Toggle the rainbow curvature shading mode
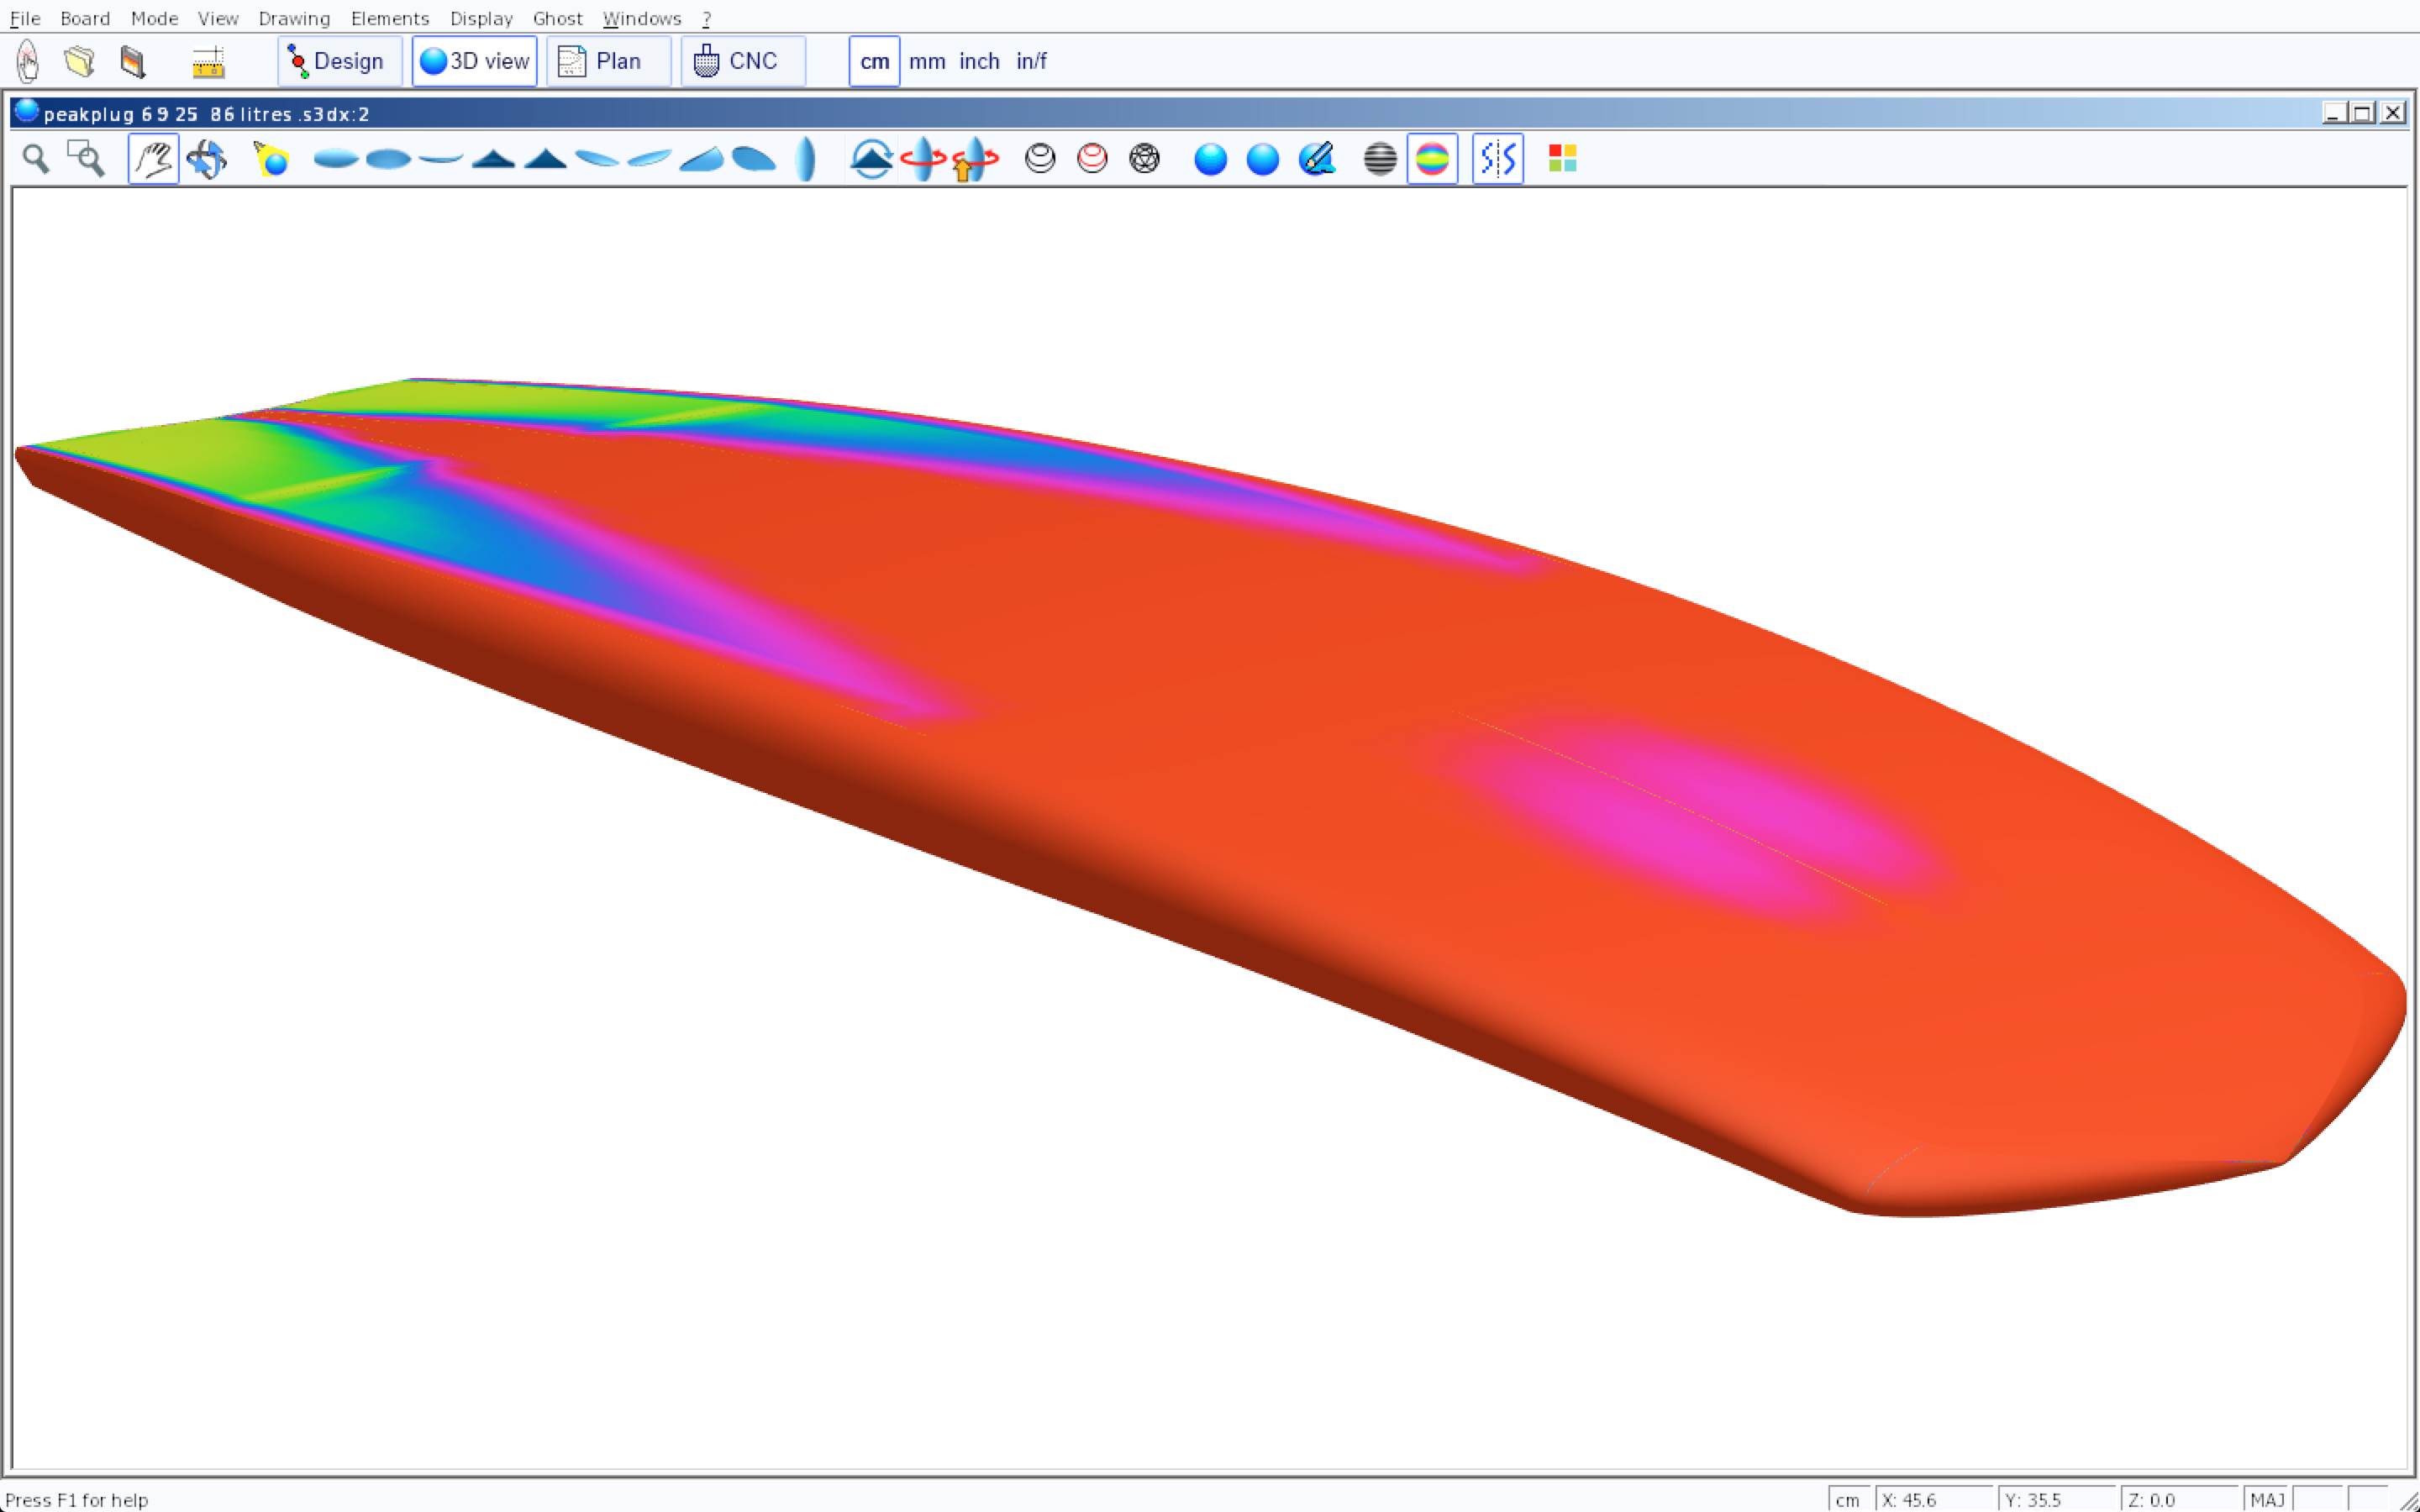The image size is (2420, 1512). [x=1432, y=159]
